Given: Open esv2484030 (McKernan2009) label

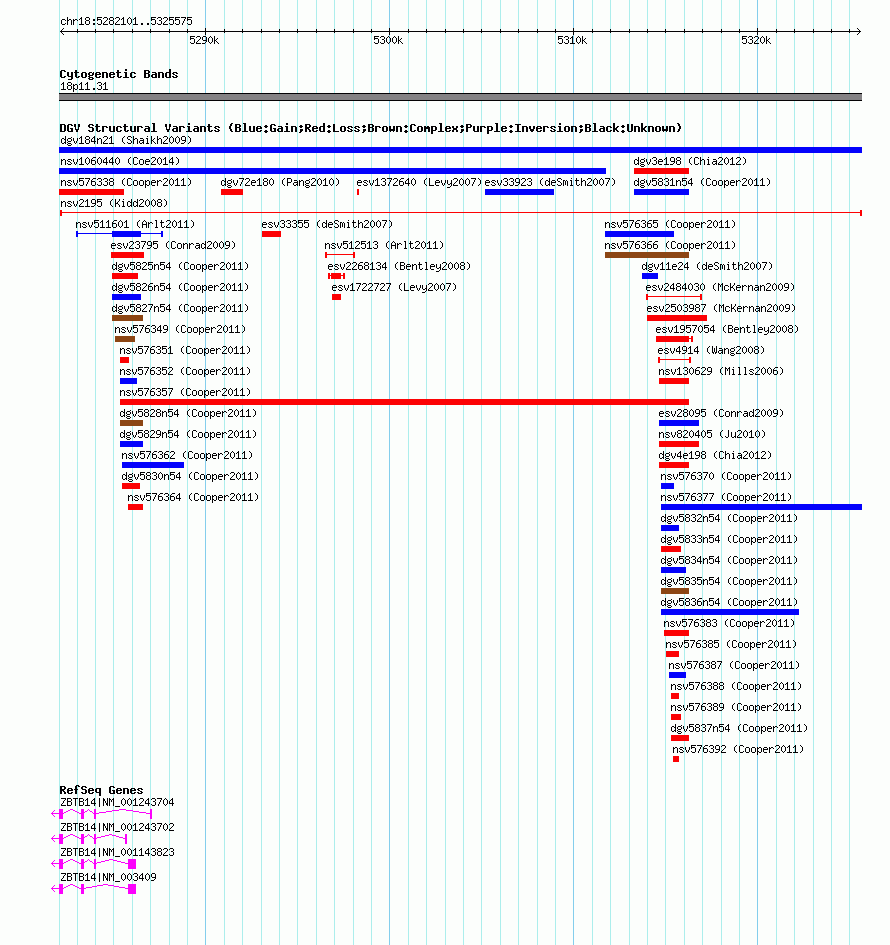Looking at the screenshot, I should 720,287.
